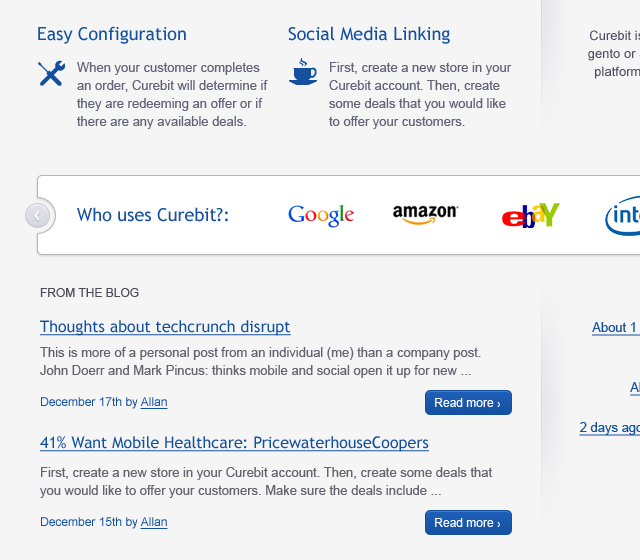The width and height of the screenshot is (640, 560).
Task: Click the Google logo
Action: pyautogui.click(x=321, y=215)
